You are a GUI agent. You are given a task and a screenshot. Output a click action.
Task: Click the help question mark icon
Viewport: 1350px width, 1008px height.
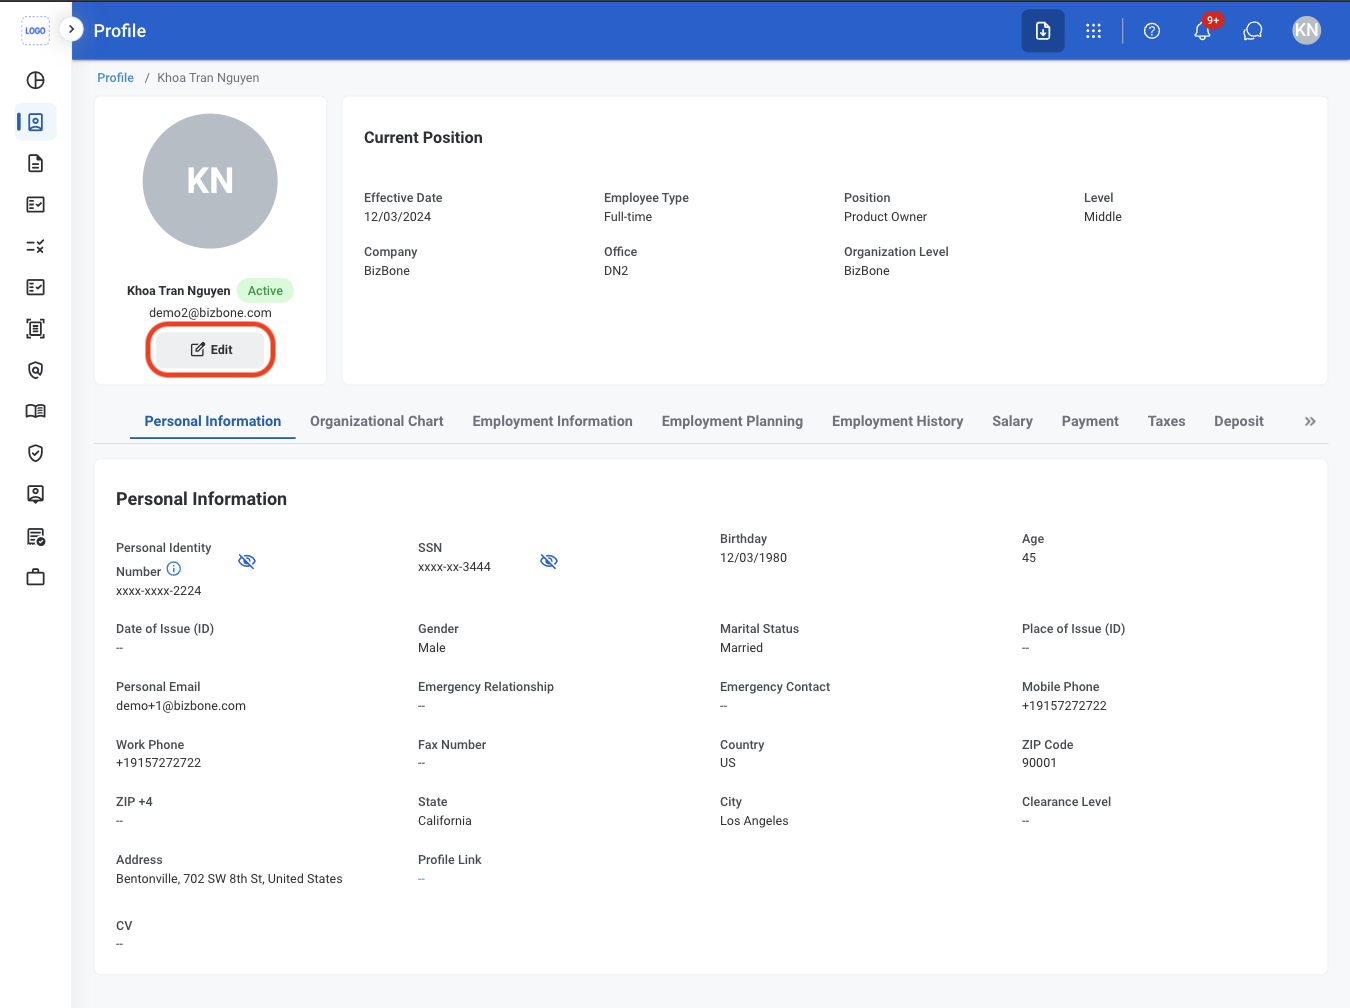pyautogui.click(x=1152, y=31)
